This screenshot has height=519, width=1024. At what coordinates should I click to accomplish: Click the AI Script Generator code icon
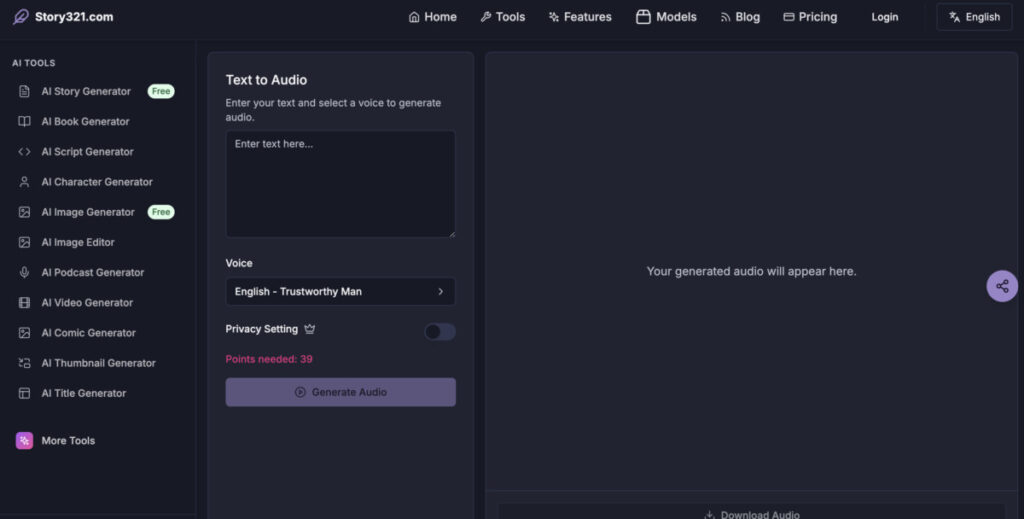click(24, 151)
